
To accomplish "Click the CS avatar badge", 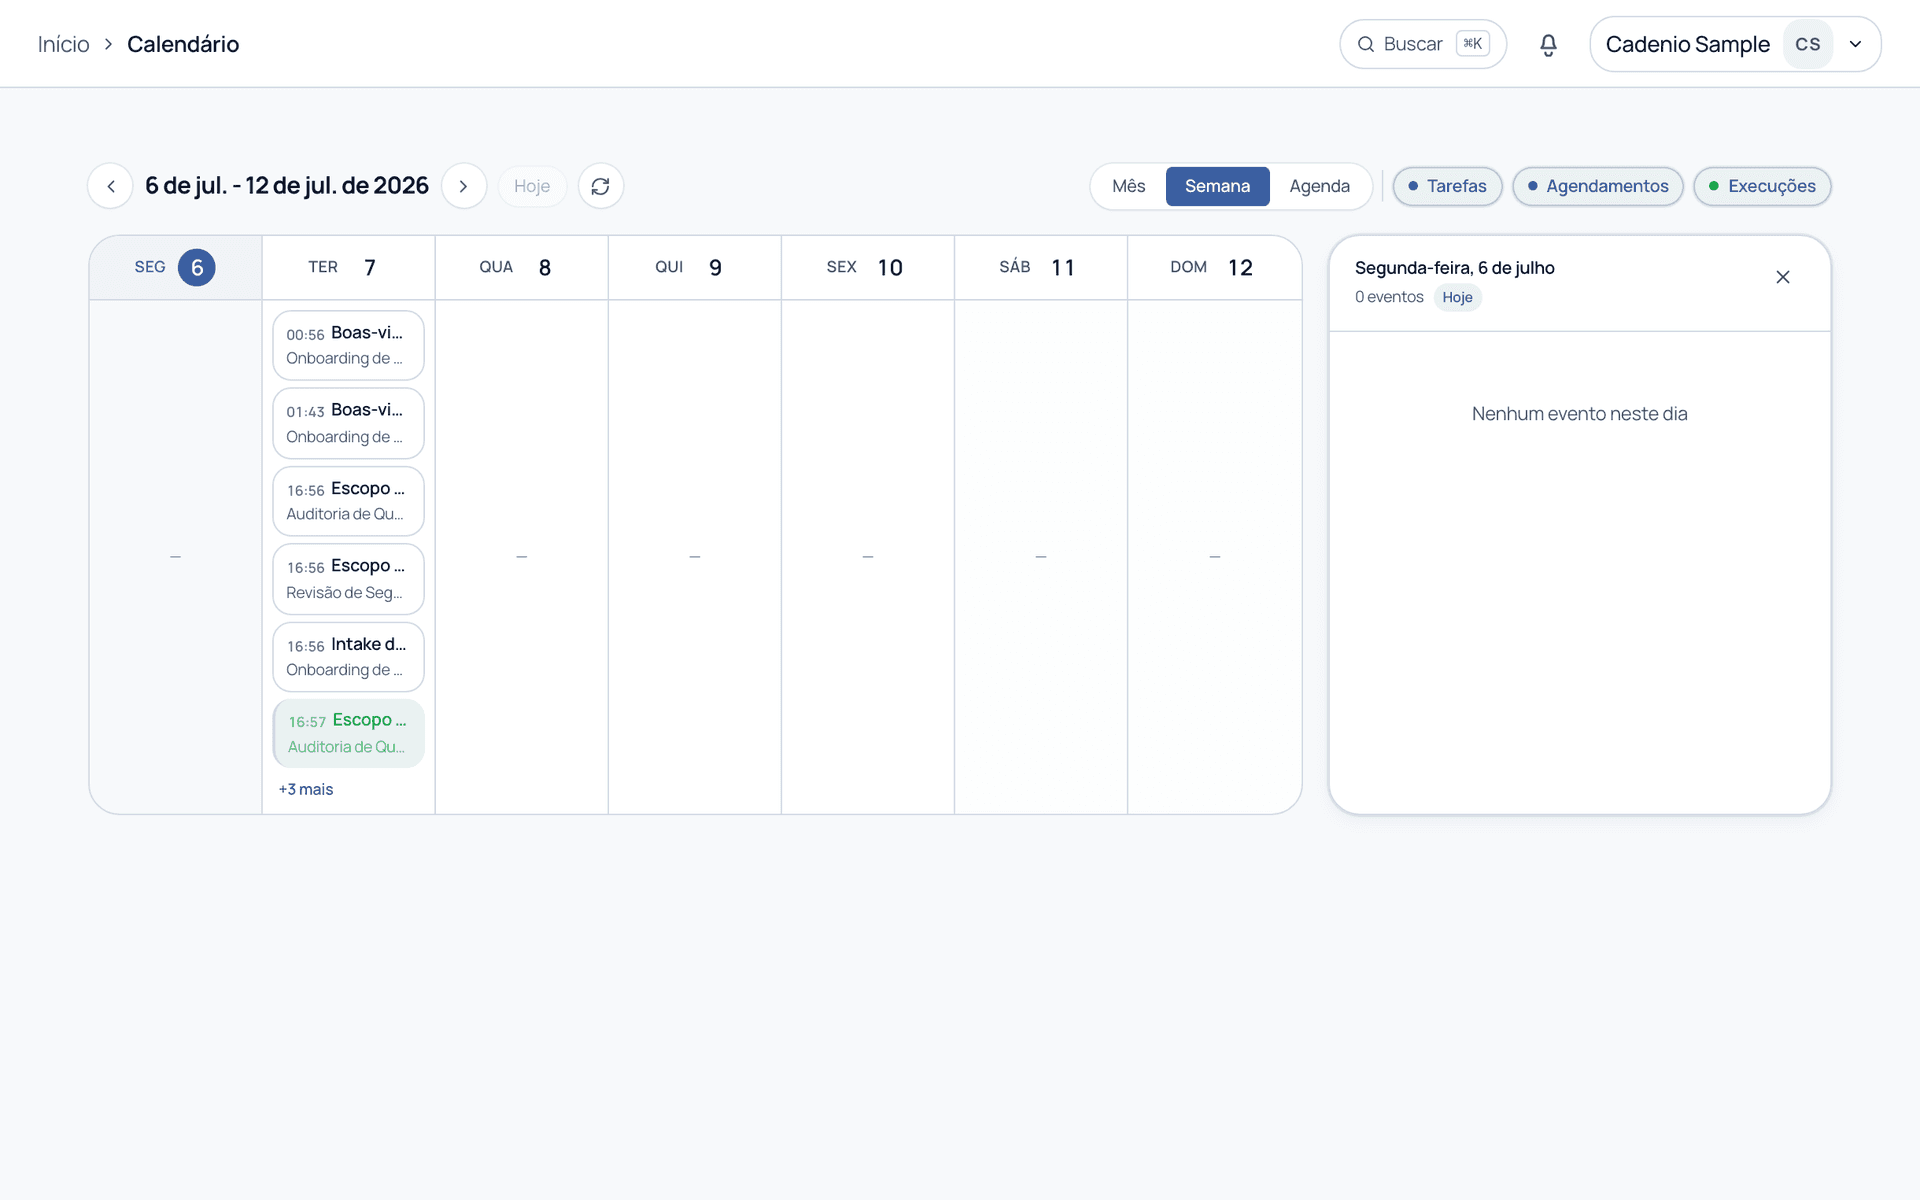I will pos(1807,44).
